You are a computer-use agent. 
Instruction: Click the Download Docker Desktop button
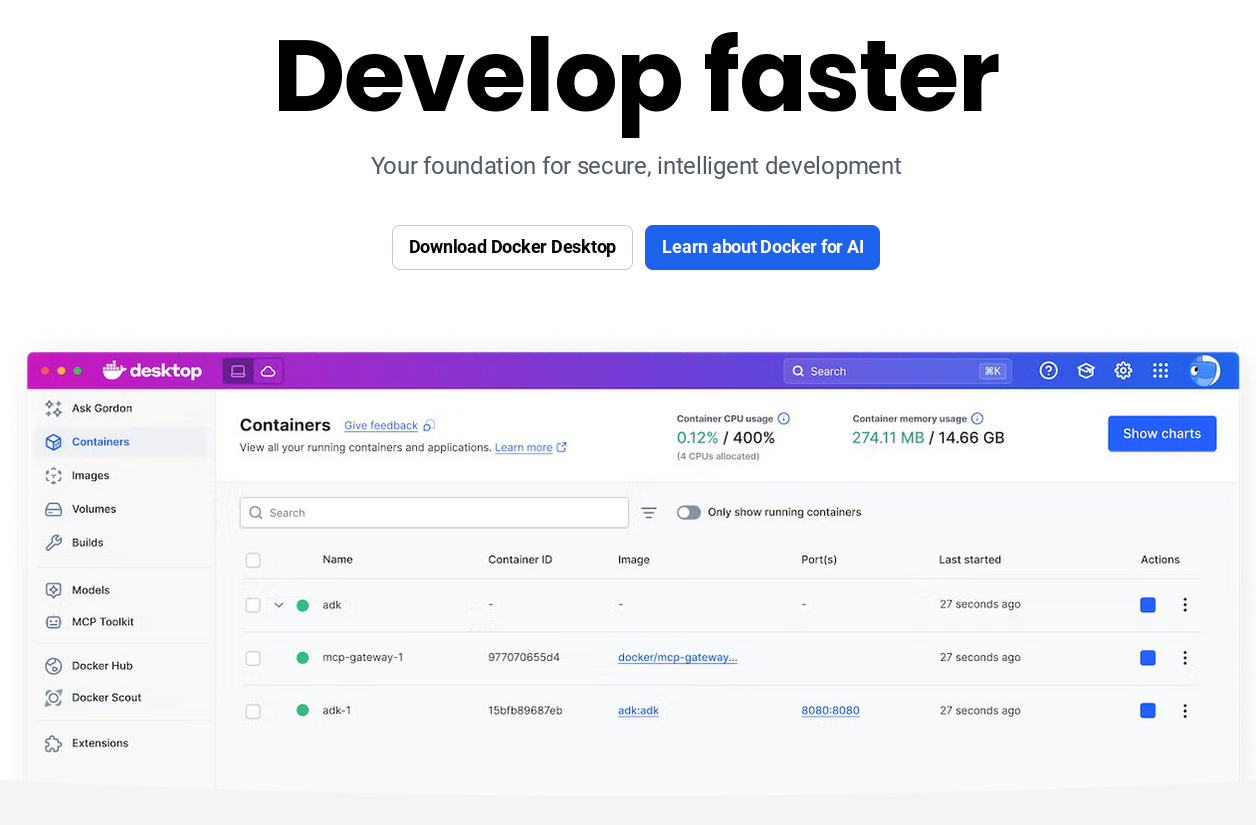click(x=512, y=247)
